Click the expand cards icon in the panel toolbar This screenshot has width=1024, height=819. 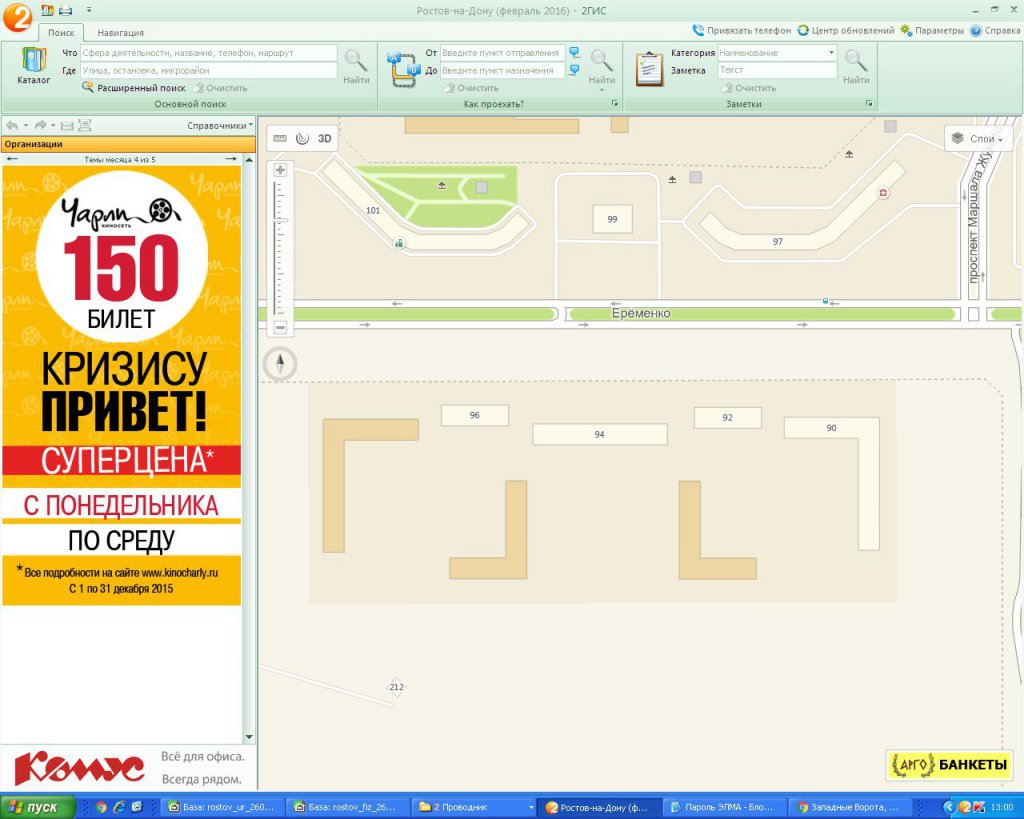point(84,125)
